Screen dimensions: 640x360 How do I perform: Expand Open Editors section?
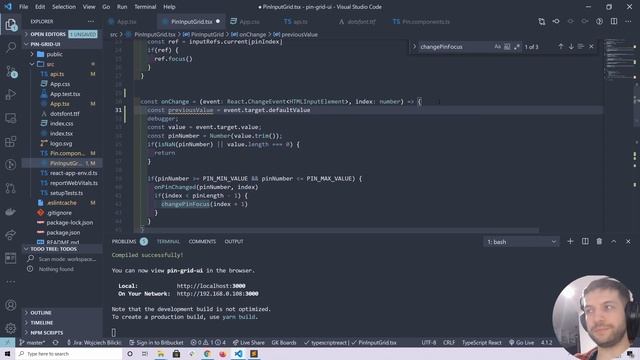(x=62, y=34)
